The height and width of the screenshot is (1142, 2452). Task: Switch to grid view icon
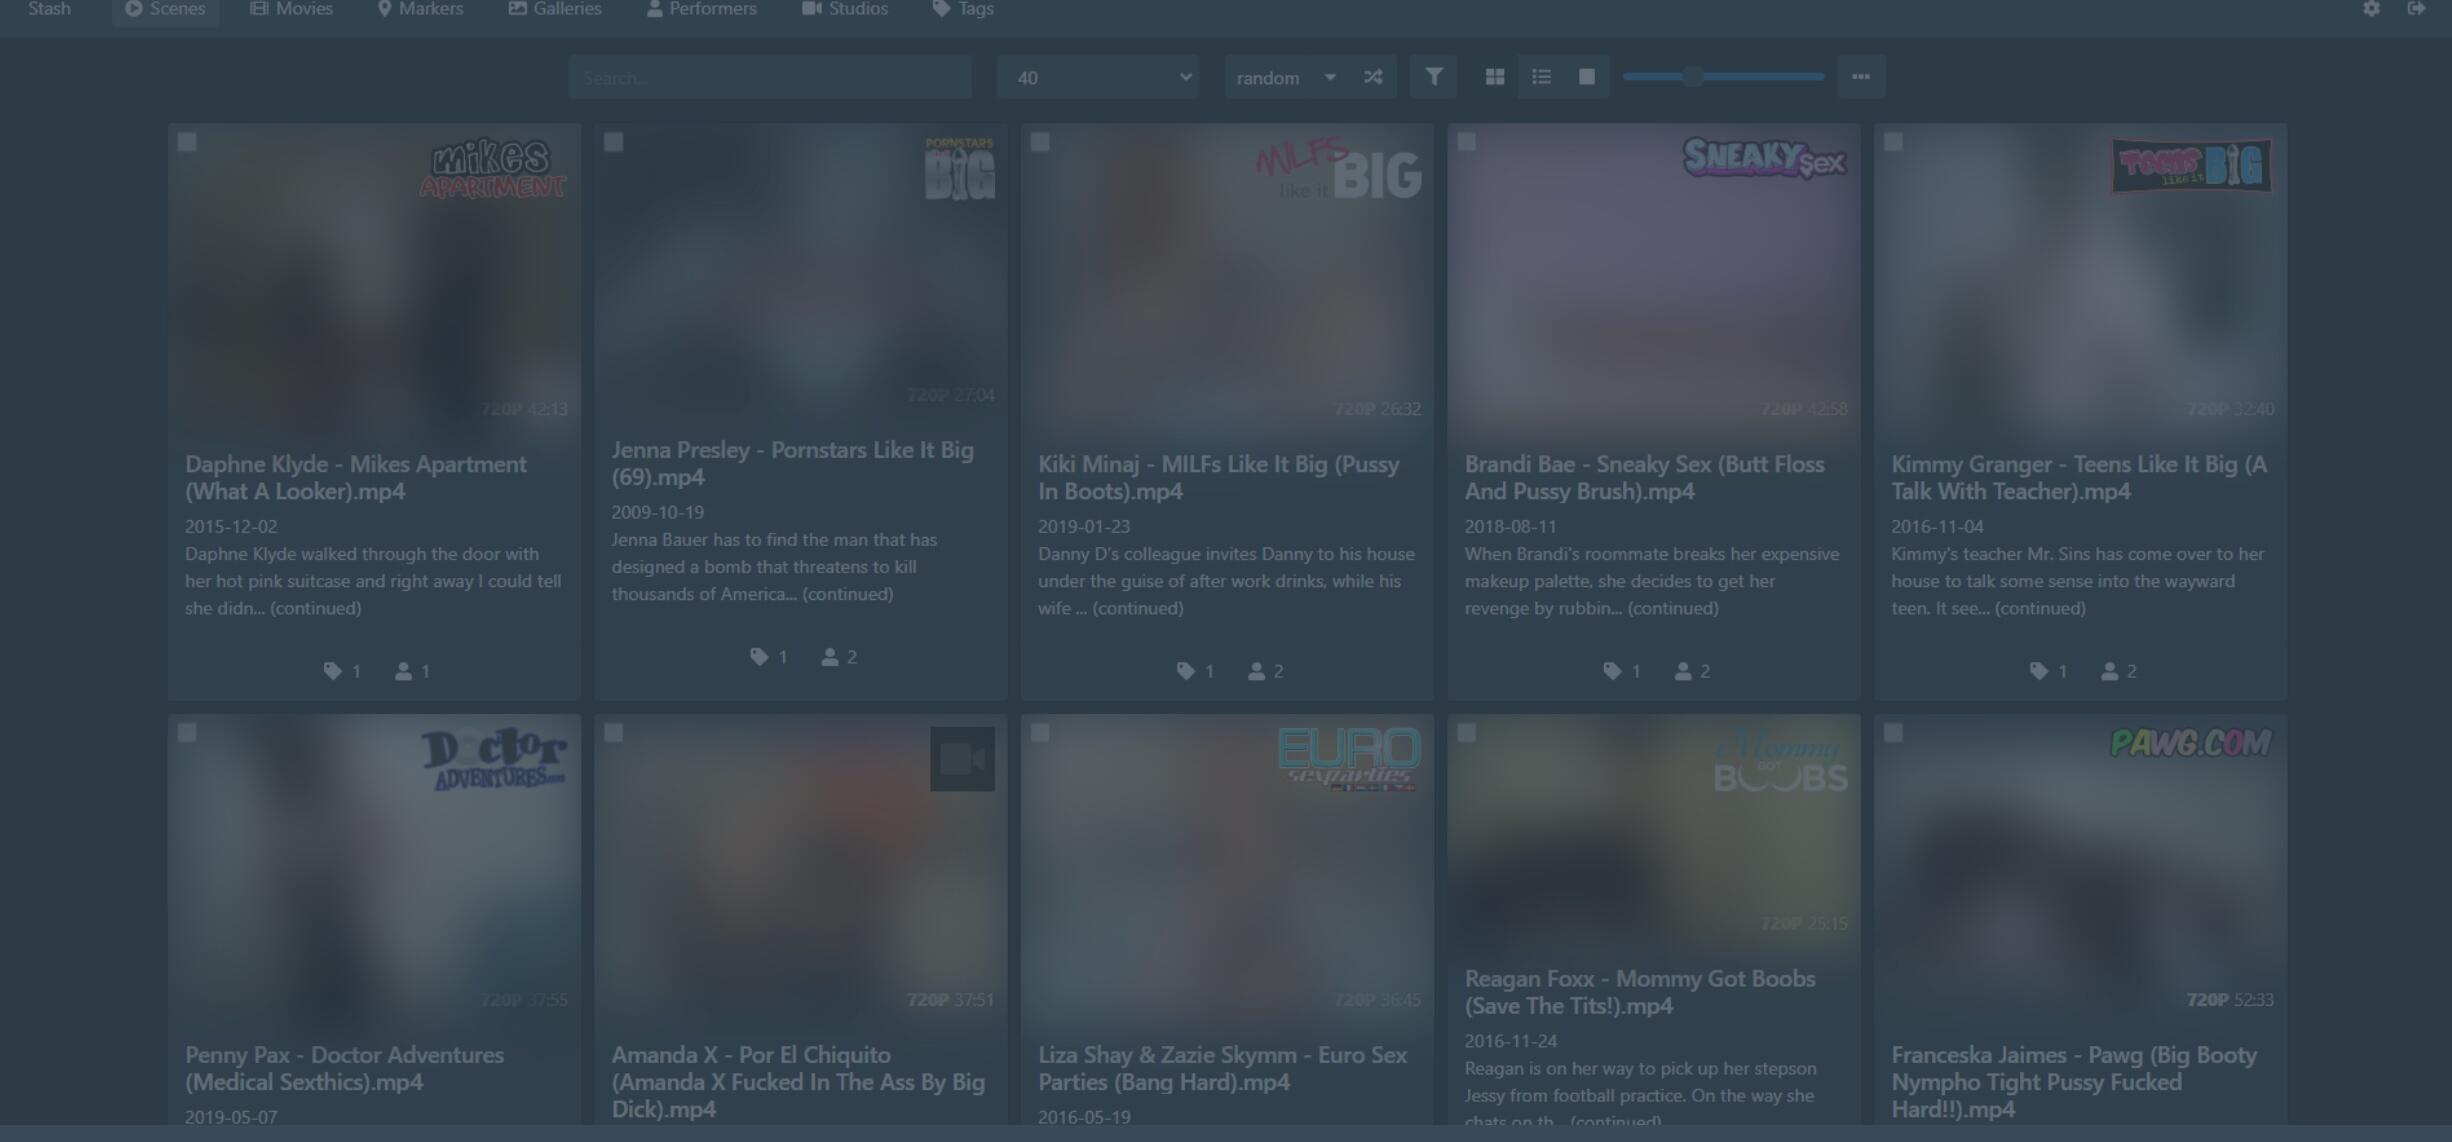1495,77
